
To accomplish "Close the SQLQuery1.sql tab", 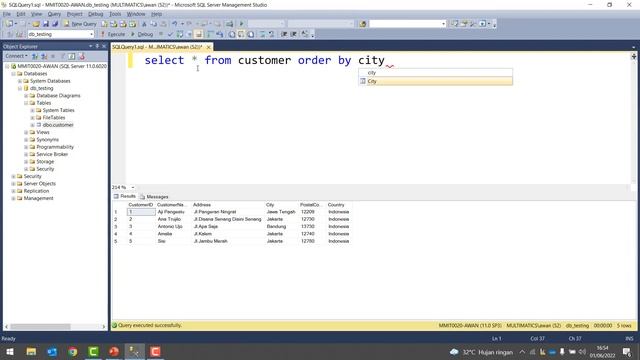I will (209, 47).
